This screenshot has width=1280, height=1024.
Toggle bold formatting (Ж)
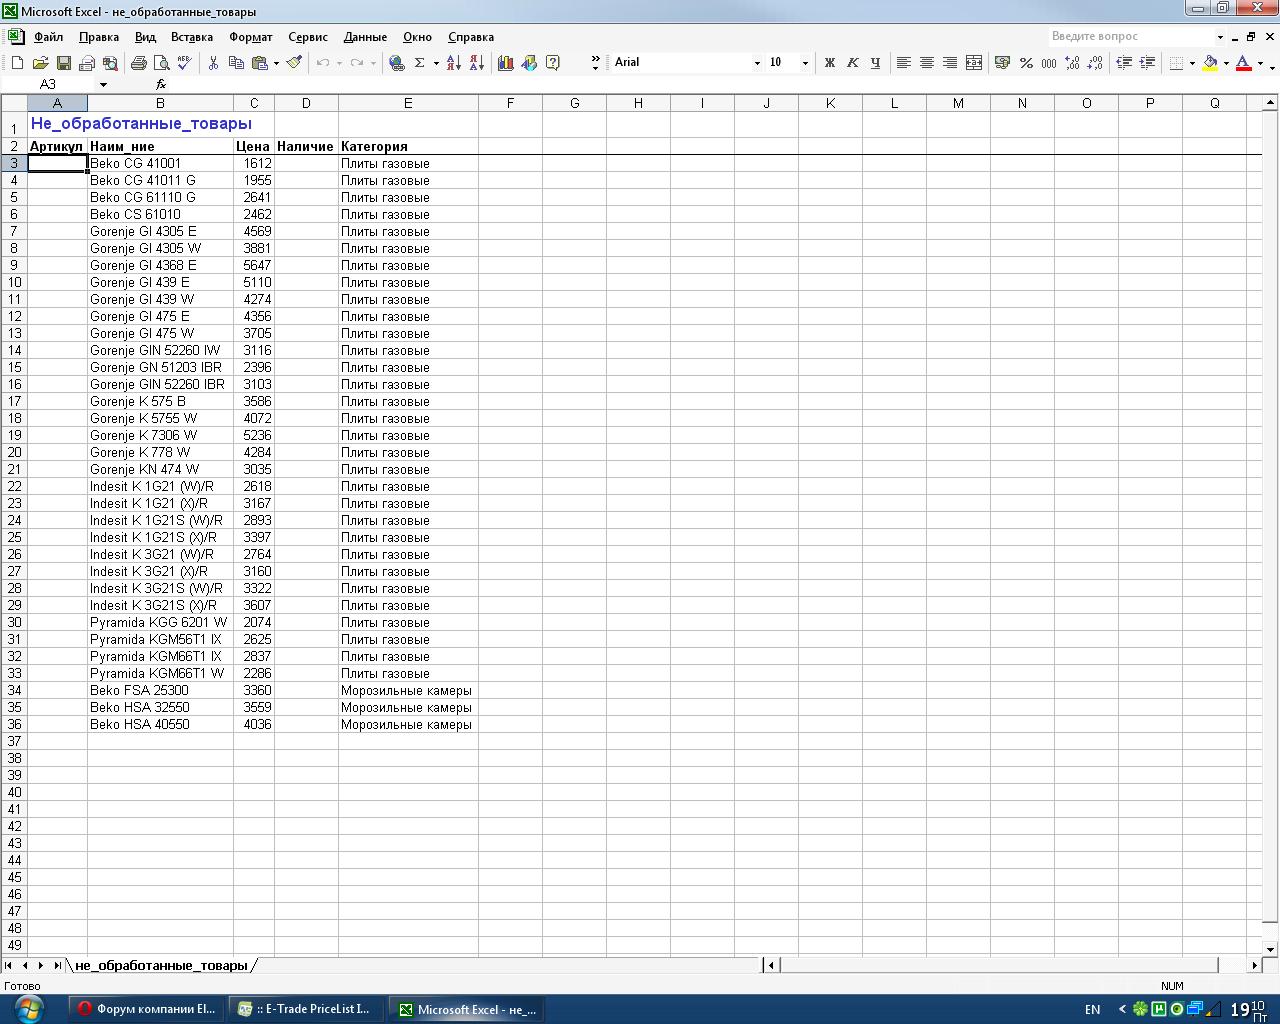click(x=829, y=63)
